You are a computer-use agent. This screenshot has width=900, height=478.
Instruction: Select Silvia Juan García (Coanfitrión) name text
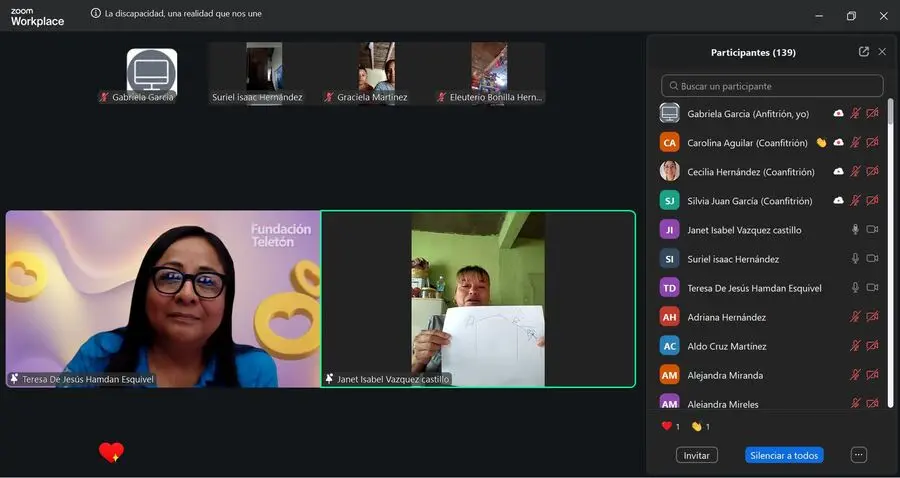point(750,201)
